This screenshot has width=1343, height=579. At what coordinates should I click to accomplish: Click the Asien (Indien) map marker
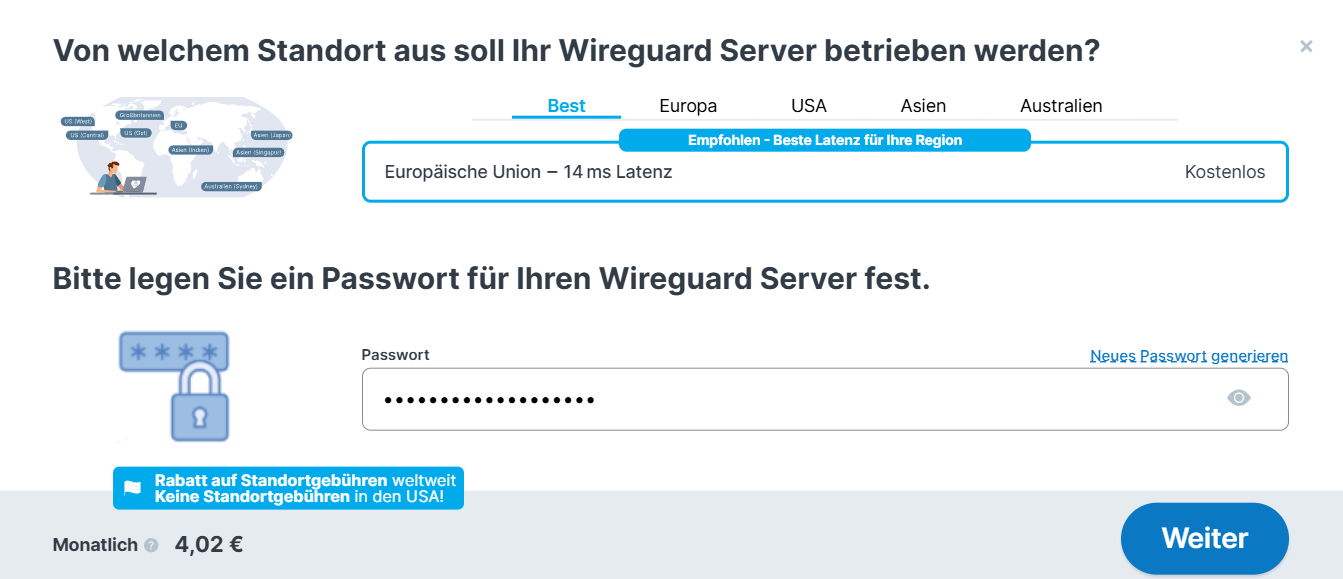[190, 150]
